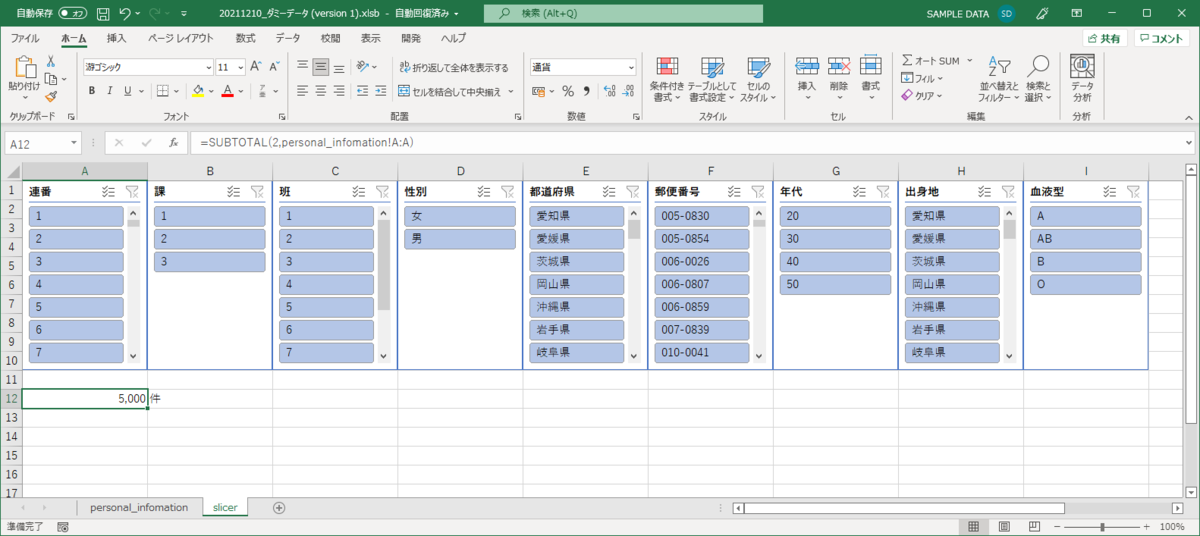The image size is (1200, 536).
Task: Click the Paste (貼り付け) icon
Action: coord(24,68)
